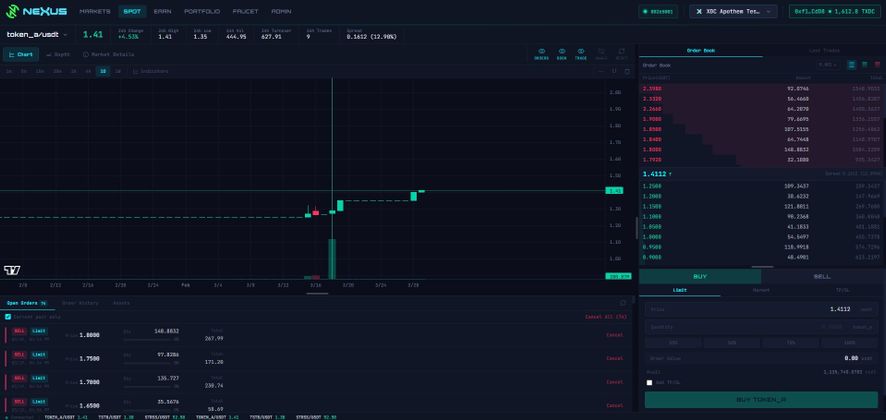
Task: Click the dimmed layout icon beside Trade
Action: pos(601,54)
